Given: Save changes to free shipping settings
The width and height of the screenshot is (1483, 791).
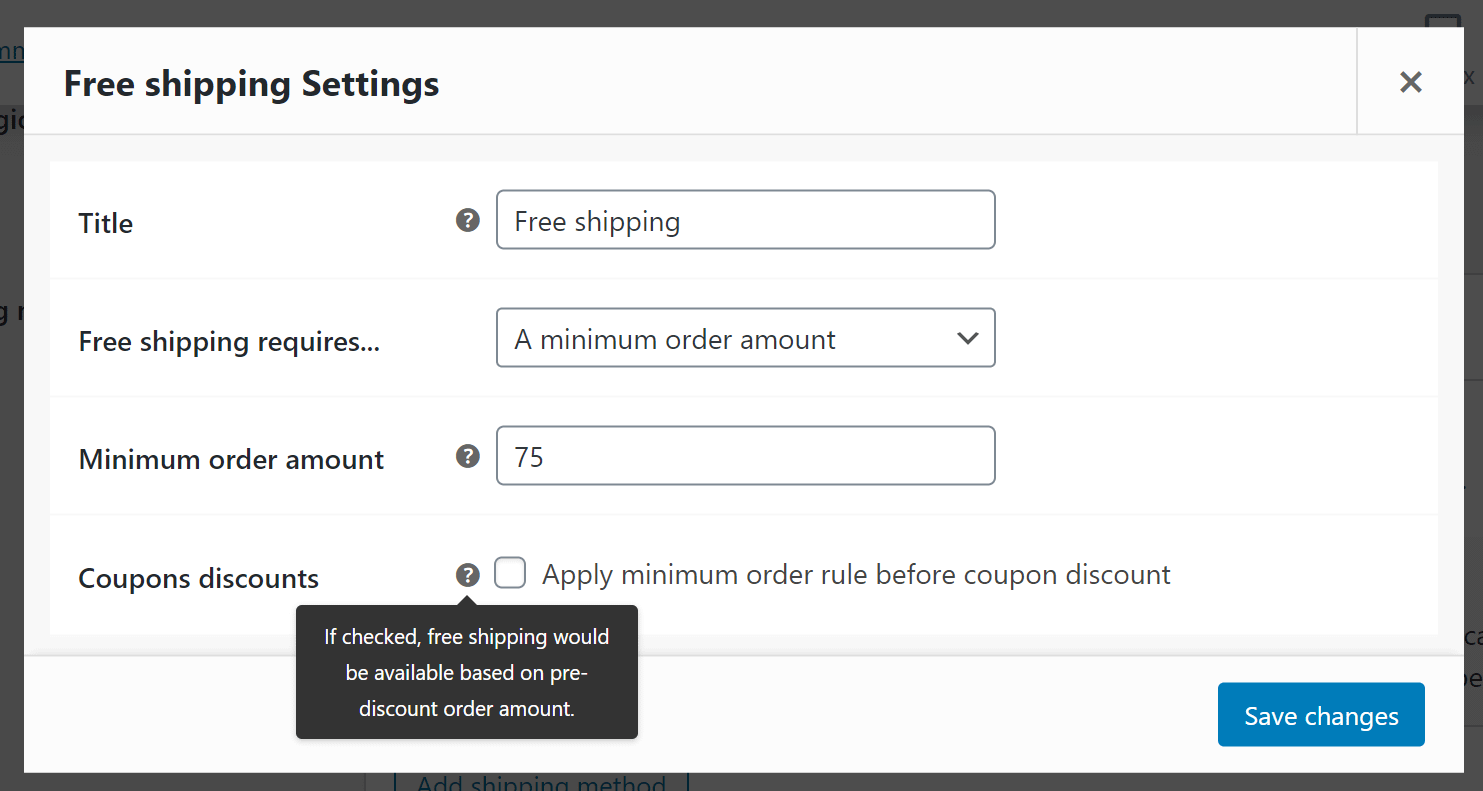Looking at the screenshot, I should pyautogui.click(x=1321, y=715).
